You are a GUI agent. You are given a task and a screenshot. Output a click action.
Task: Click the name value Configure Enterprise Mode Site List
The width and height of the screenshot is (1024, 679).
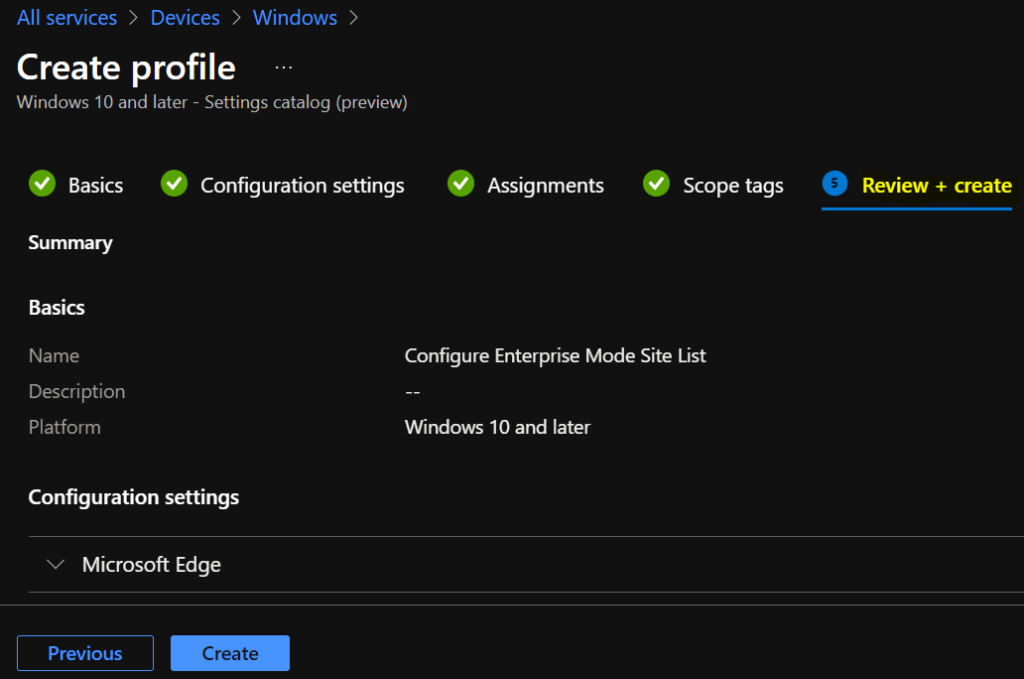tap(555, 356)
